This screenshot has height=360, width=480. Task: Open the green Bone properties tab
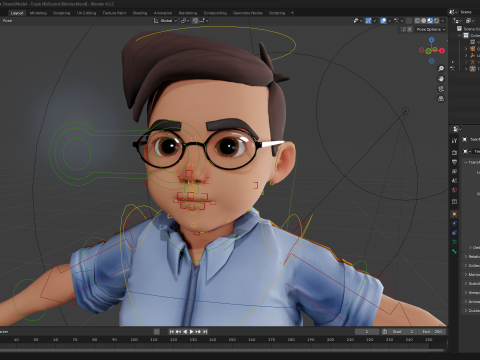454,251
